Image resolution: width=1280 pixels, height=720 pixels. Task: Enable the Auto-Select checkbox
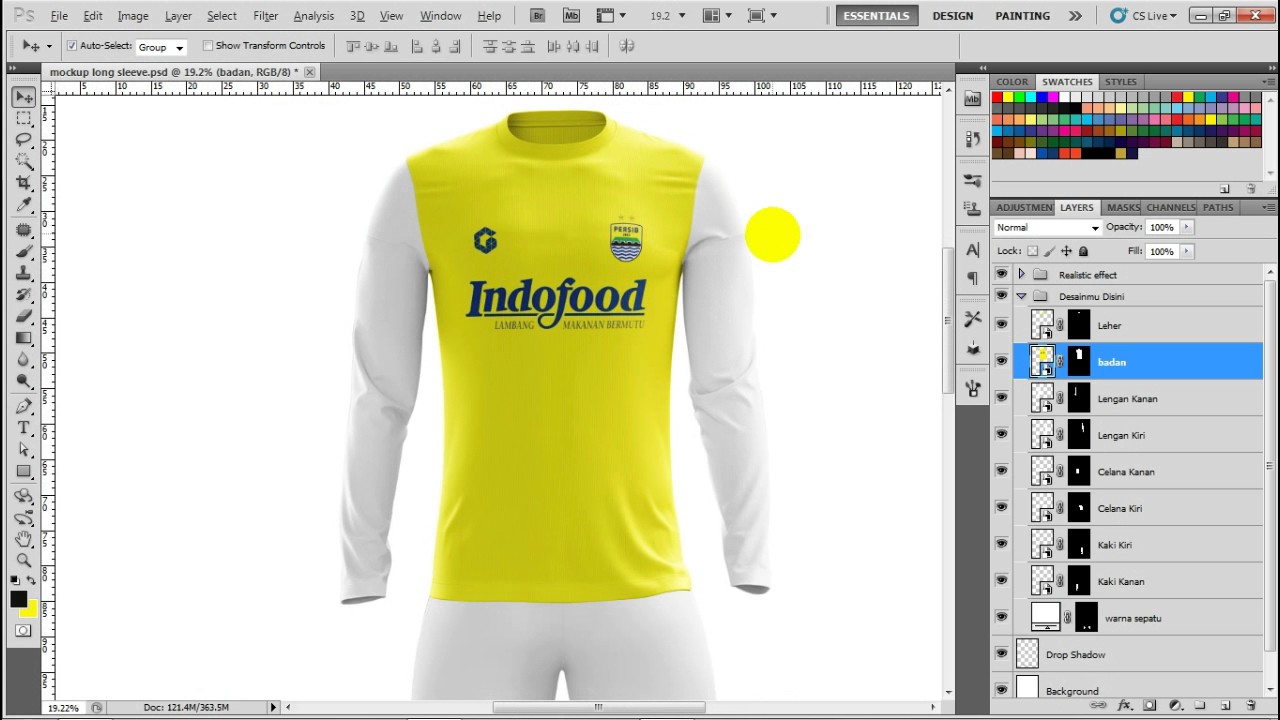[x=72, y=46]
